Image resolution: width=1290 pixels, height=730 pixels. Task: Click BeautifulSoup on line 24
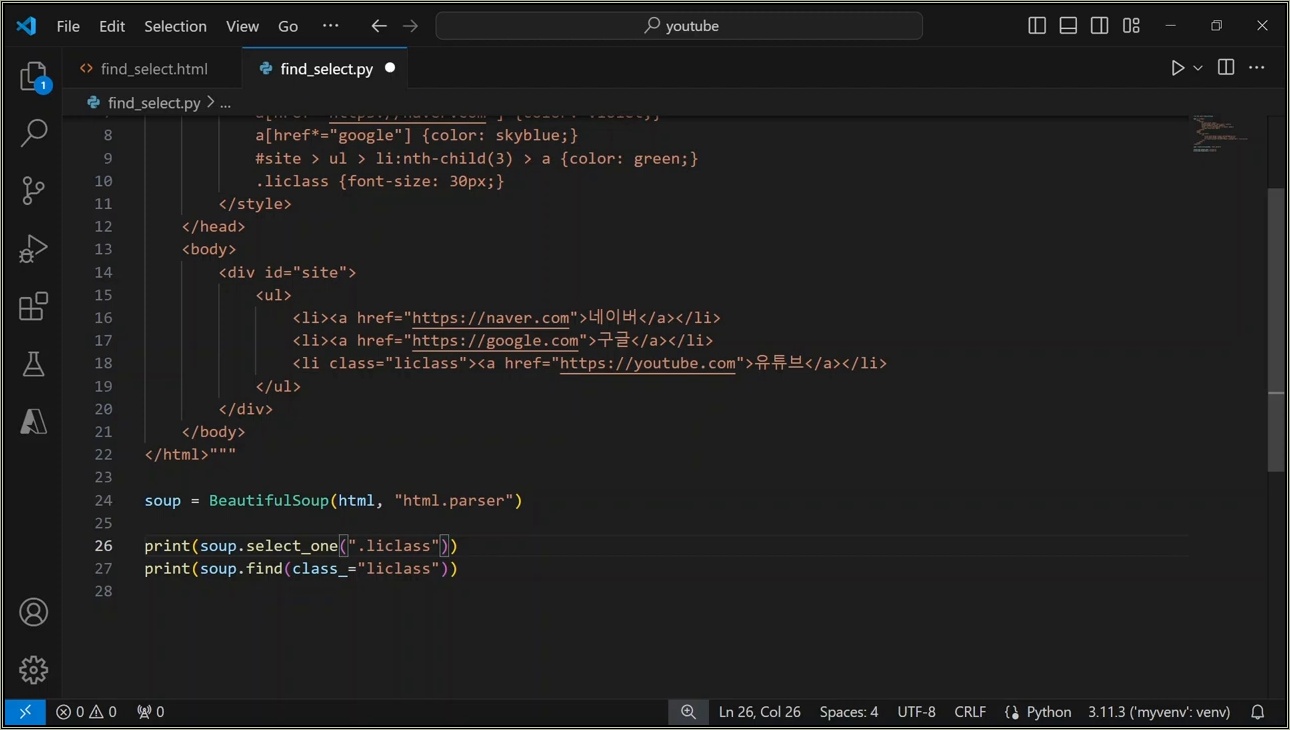[268, 500]
